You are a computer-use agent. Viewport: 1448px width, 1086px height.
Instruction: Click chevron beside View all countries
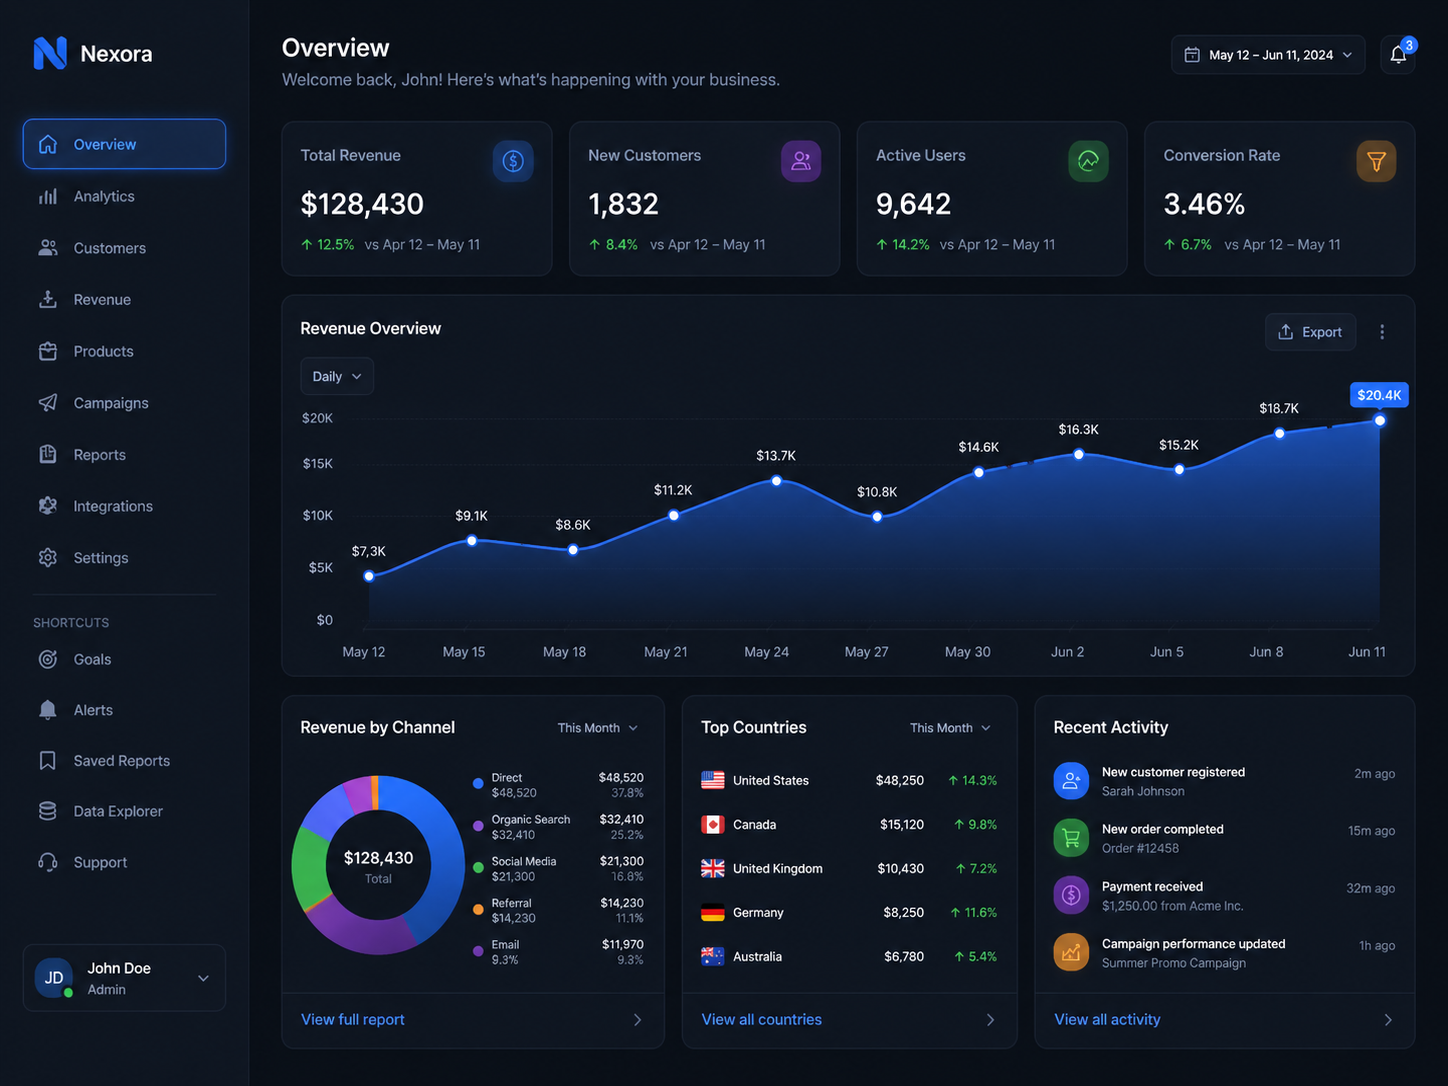(991, 1020)
